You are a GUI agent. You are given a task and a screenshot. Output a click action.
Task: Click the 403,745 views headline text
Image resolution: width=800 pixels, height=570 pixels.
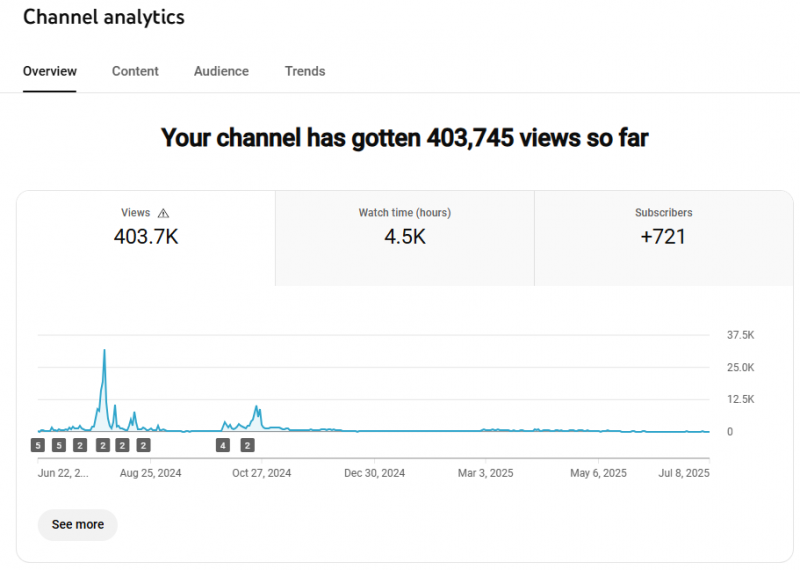404,138
